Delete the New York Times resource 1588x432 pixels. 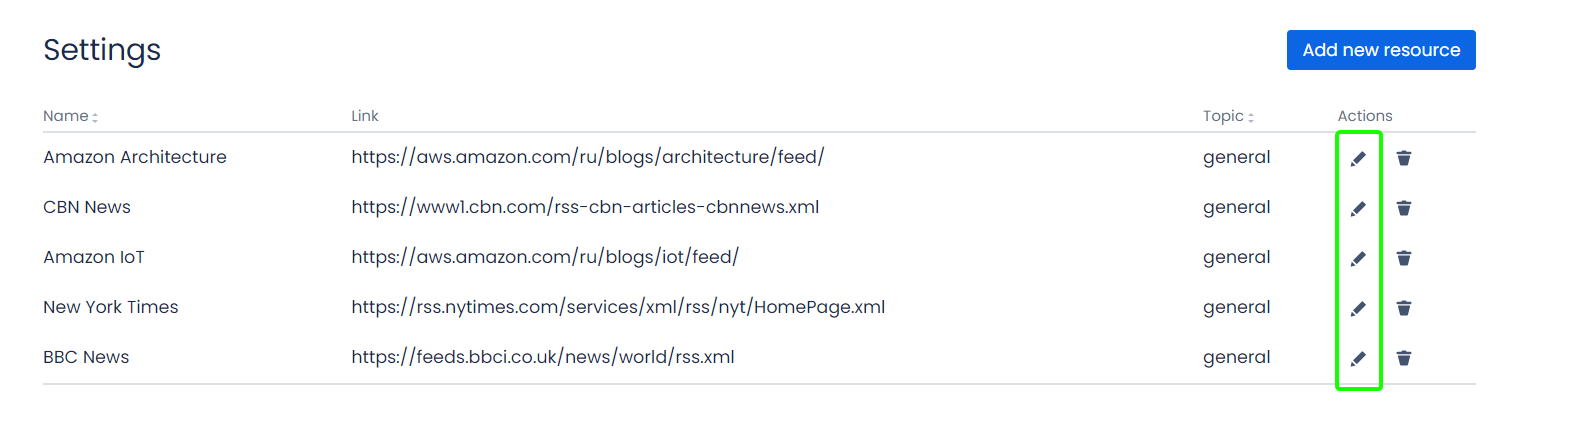coord(1404,308)
